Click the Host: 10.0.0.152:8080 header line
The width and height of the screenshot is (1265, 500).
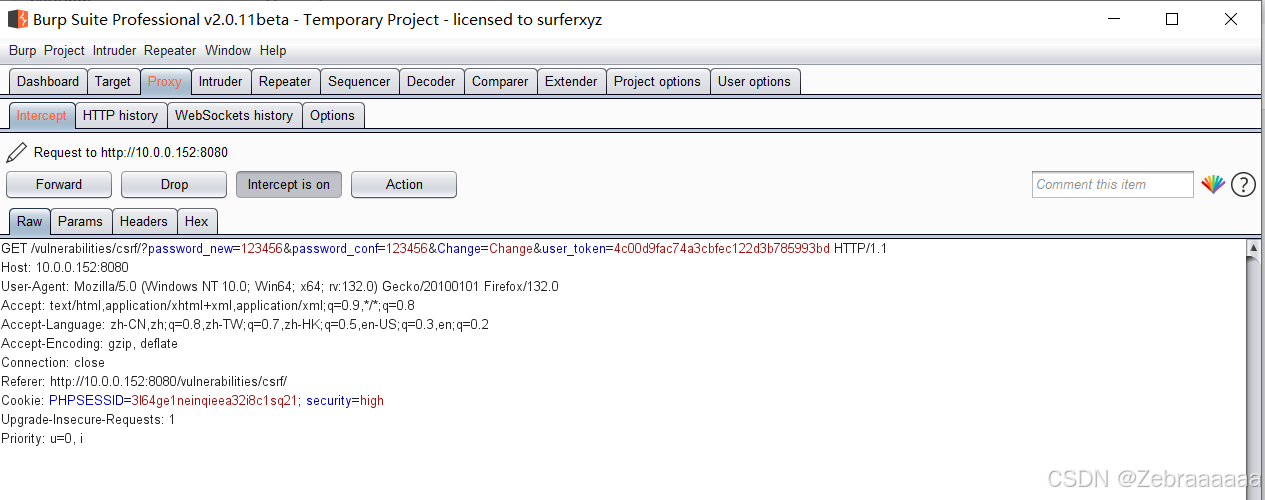click(x=65, y=268)
